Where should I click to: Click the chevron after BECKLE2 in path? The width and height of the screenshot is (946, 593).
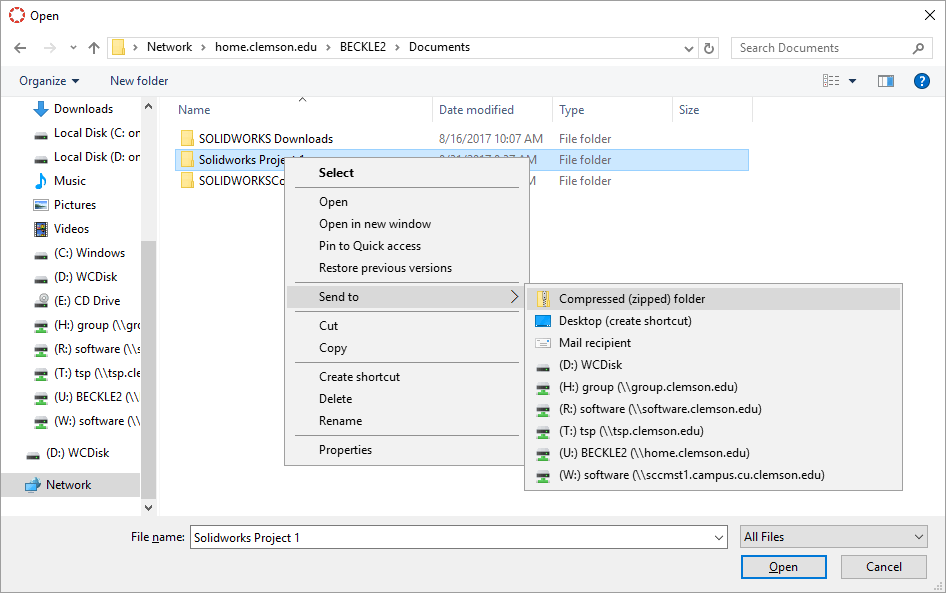(397, 48)
